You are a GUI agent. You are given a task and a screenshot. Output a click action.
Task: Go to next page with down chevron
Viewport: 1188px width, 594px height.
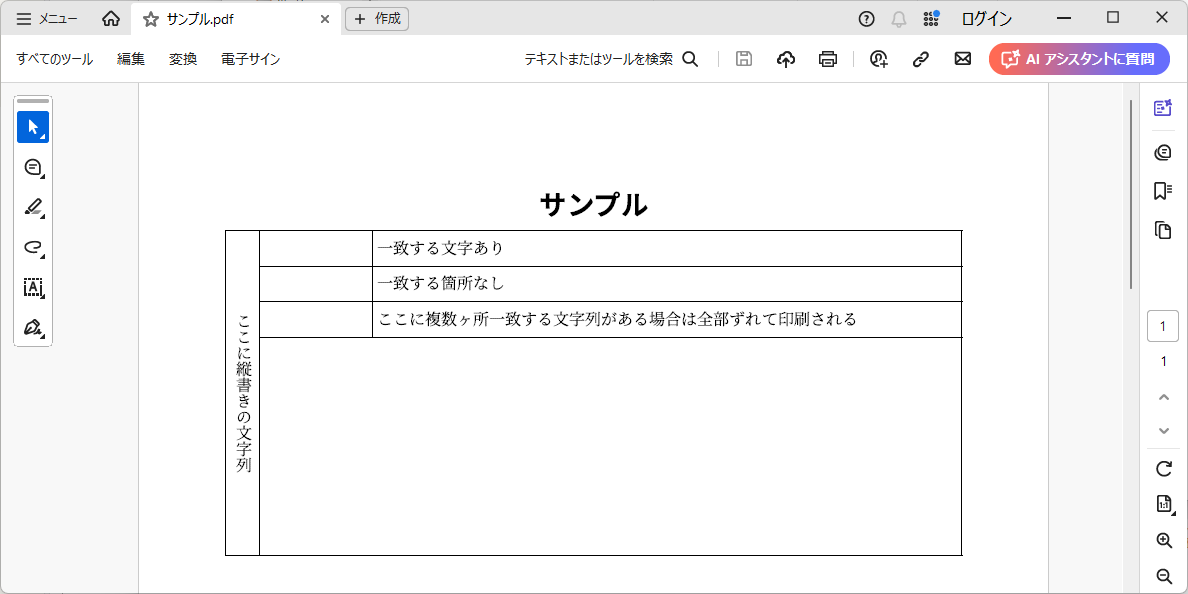tap(1165, 430)
